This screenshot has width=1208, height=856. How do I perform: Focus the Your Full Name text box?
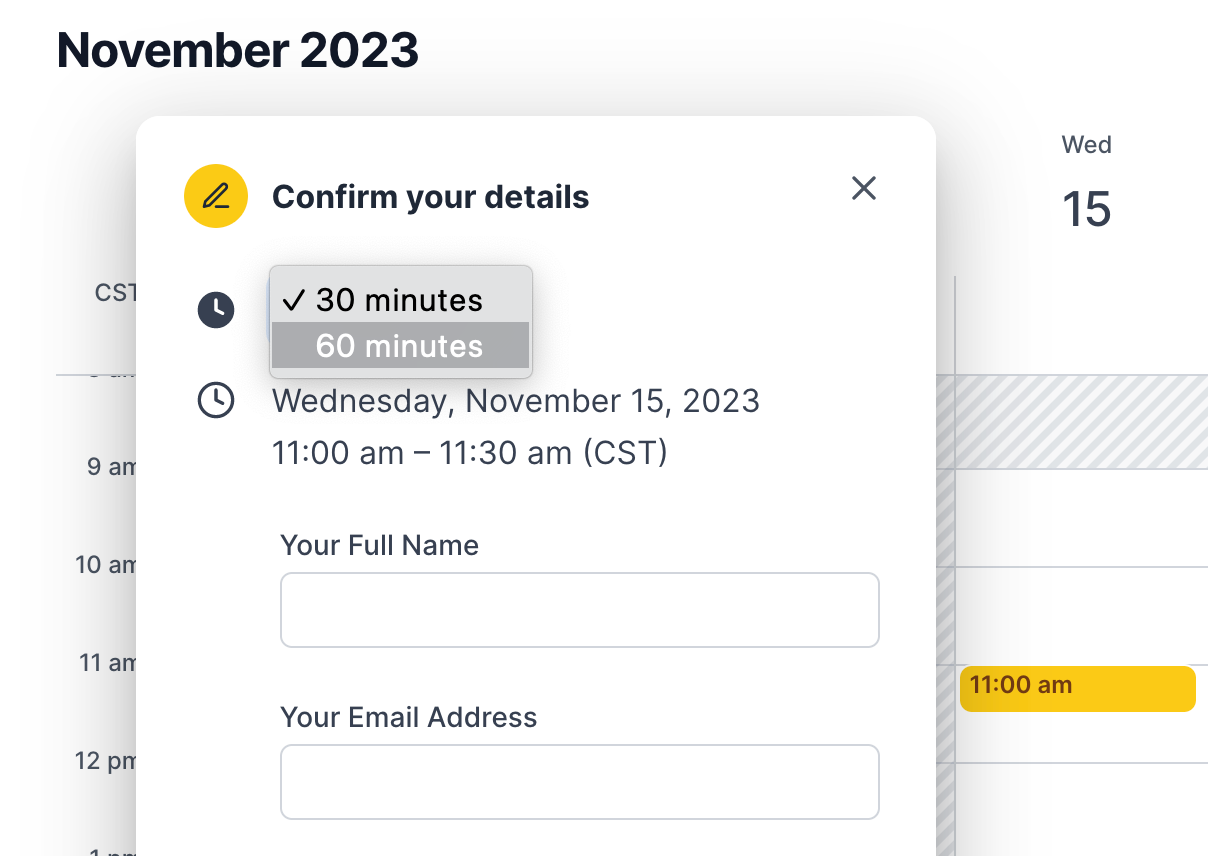(579, 610)
